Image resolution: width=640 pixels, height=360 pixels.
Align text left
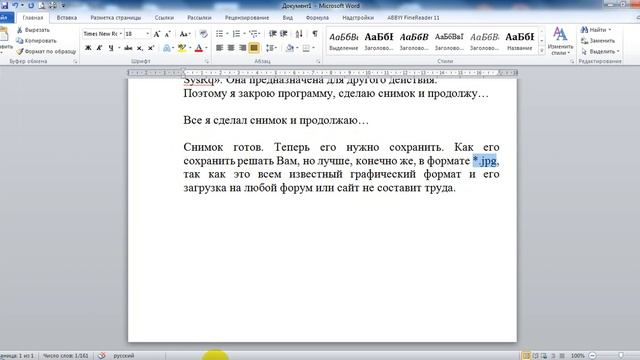(x=219, y=48)
